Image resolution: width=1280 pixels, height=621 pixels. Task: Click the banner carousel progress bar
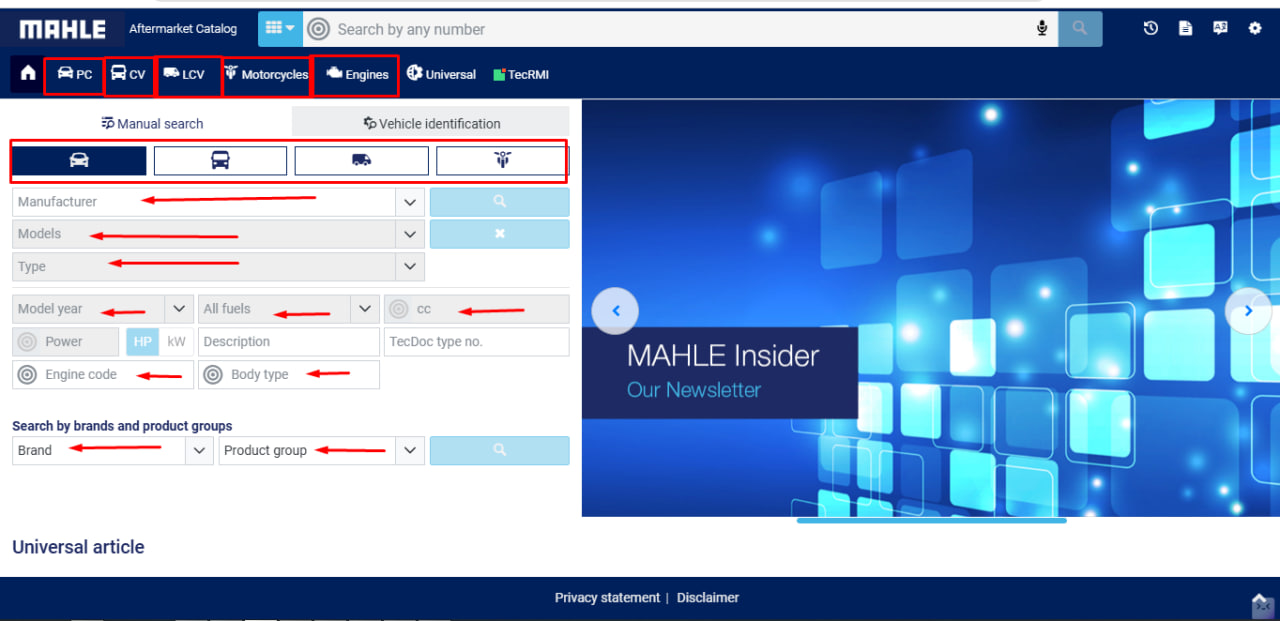(931, 521)
